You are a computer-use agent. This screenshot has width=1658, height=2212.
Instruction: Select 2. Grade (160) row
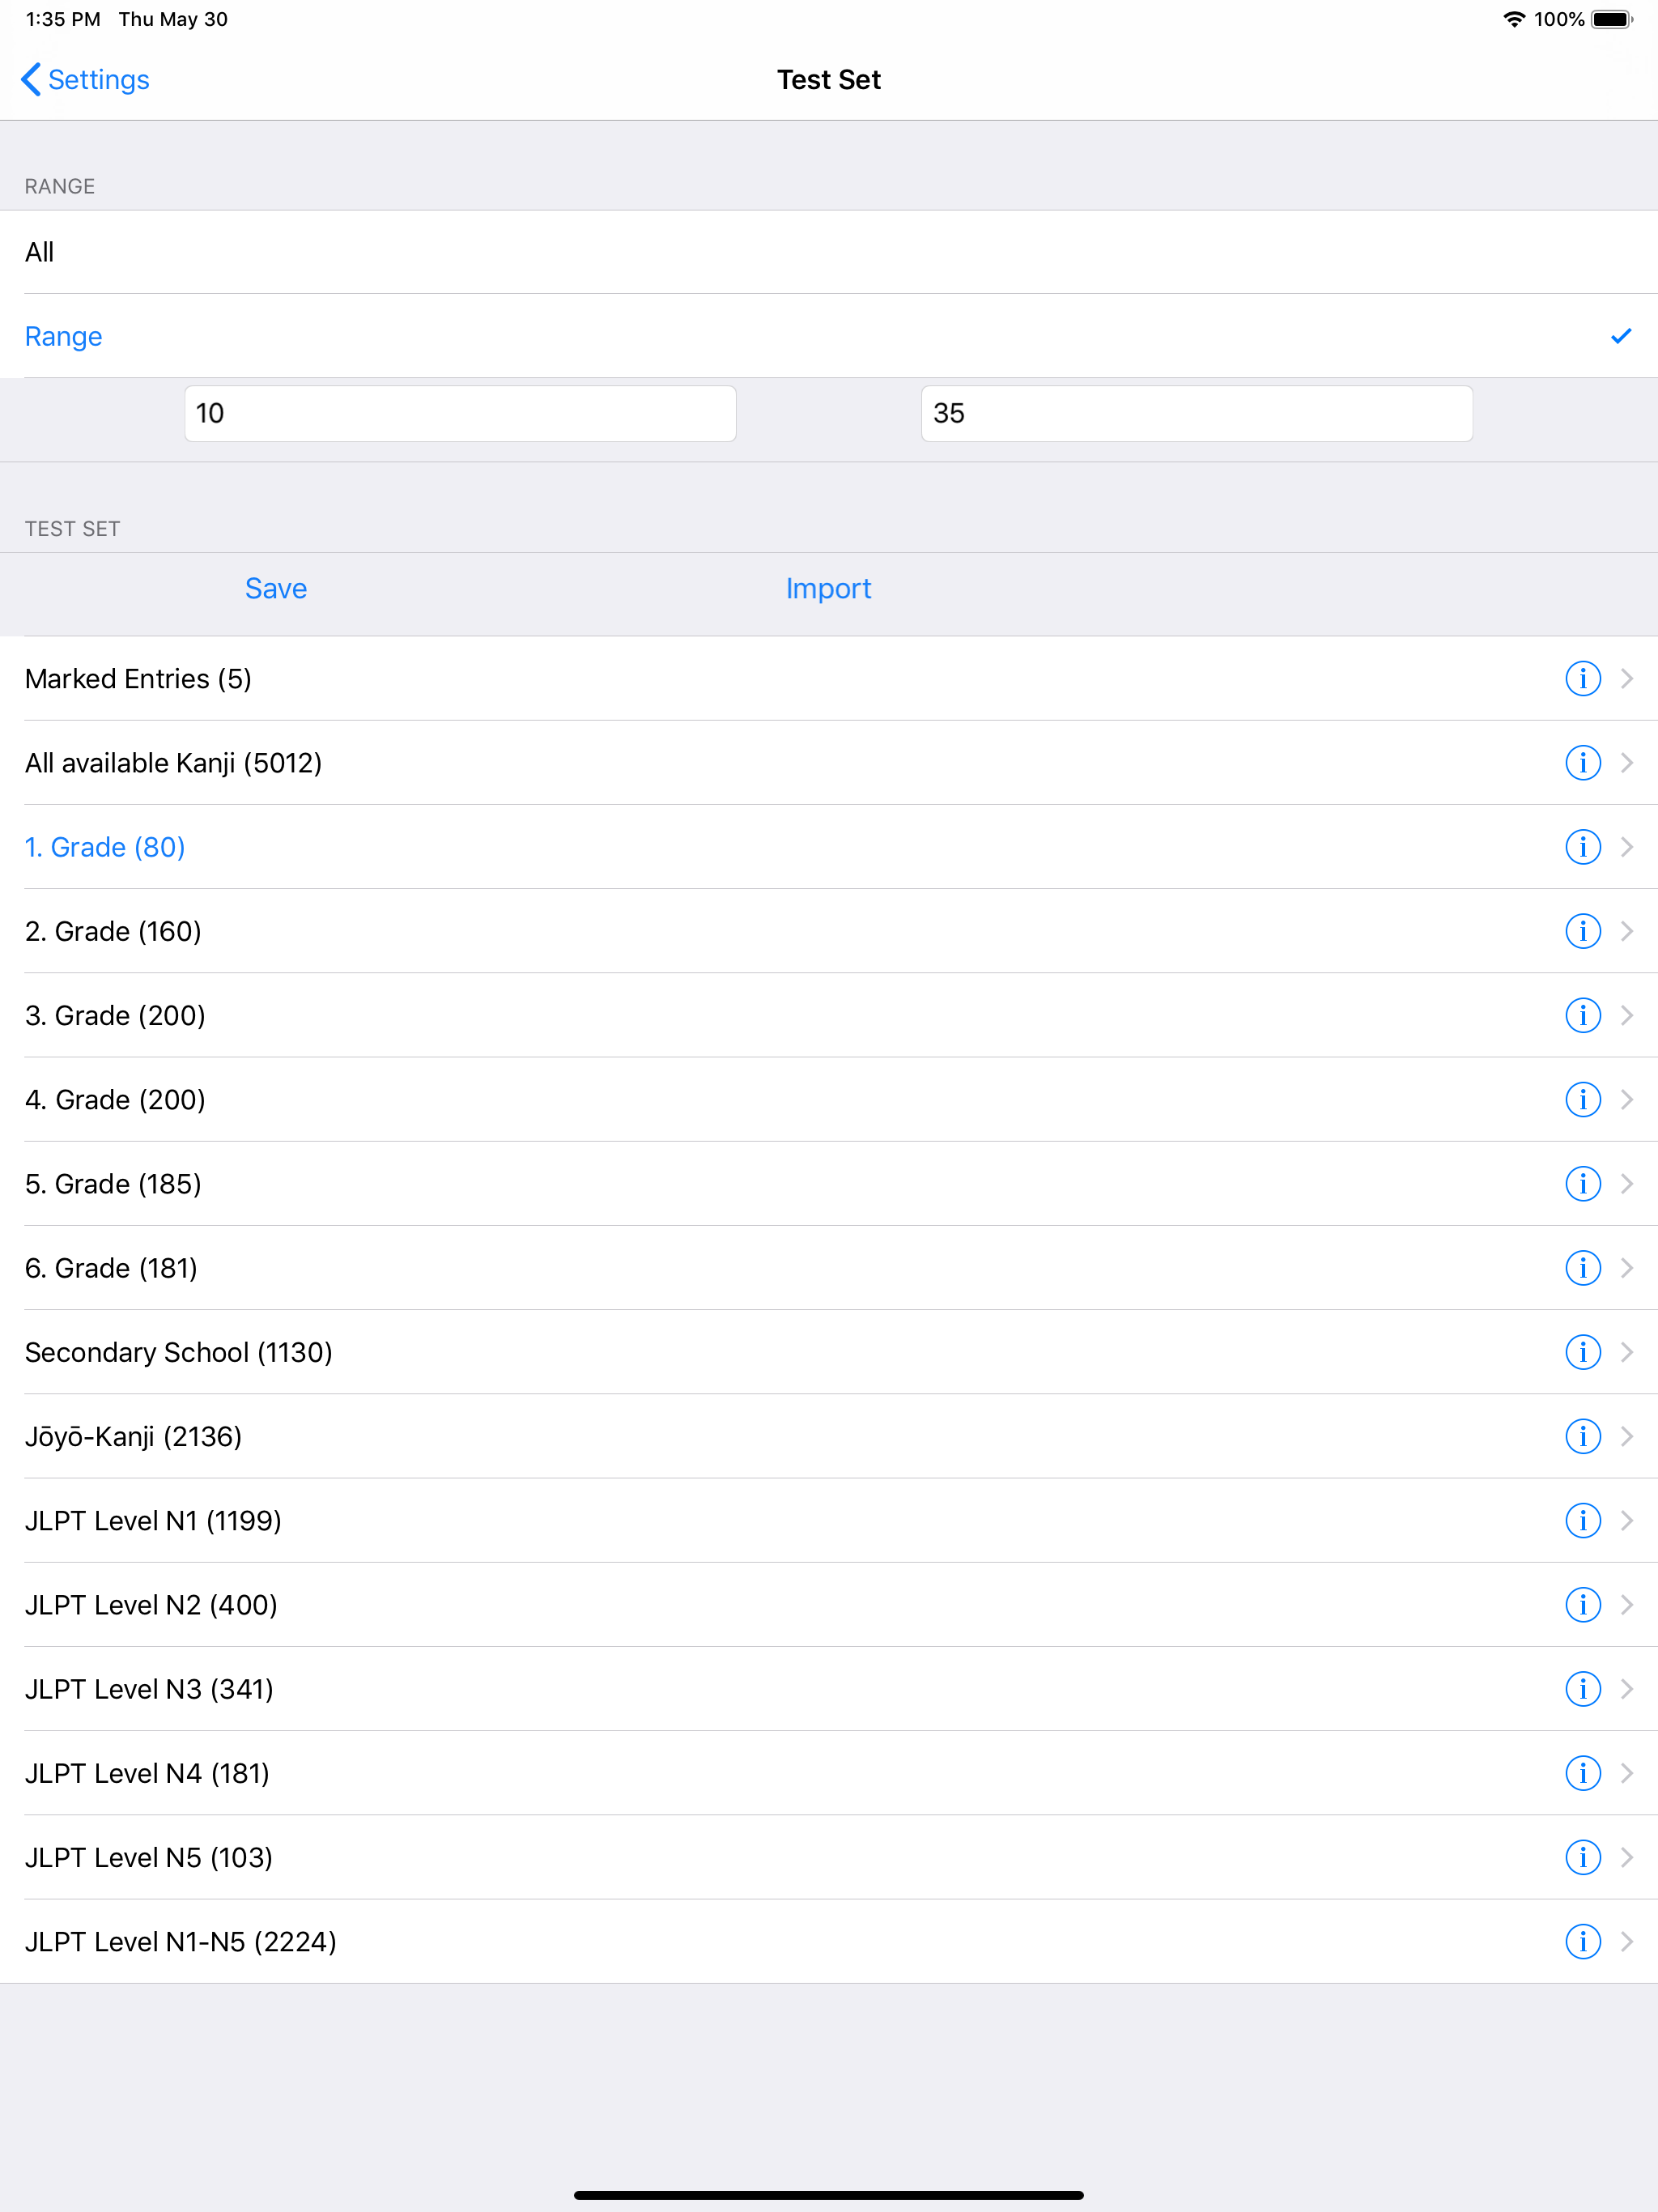click(829, 930)
